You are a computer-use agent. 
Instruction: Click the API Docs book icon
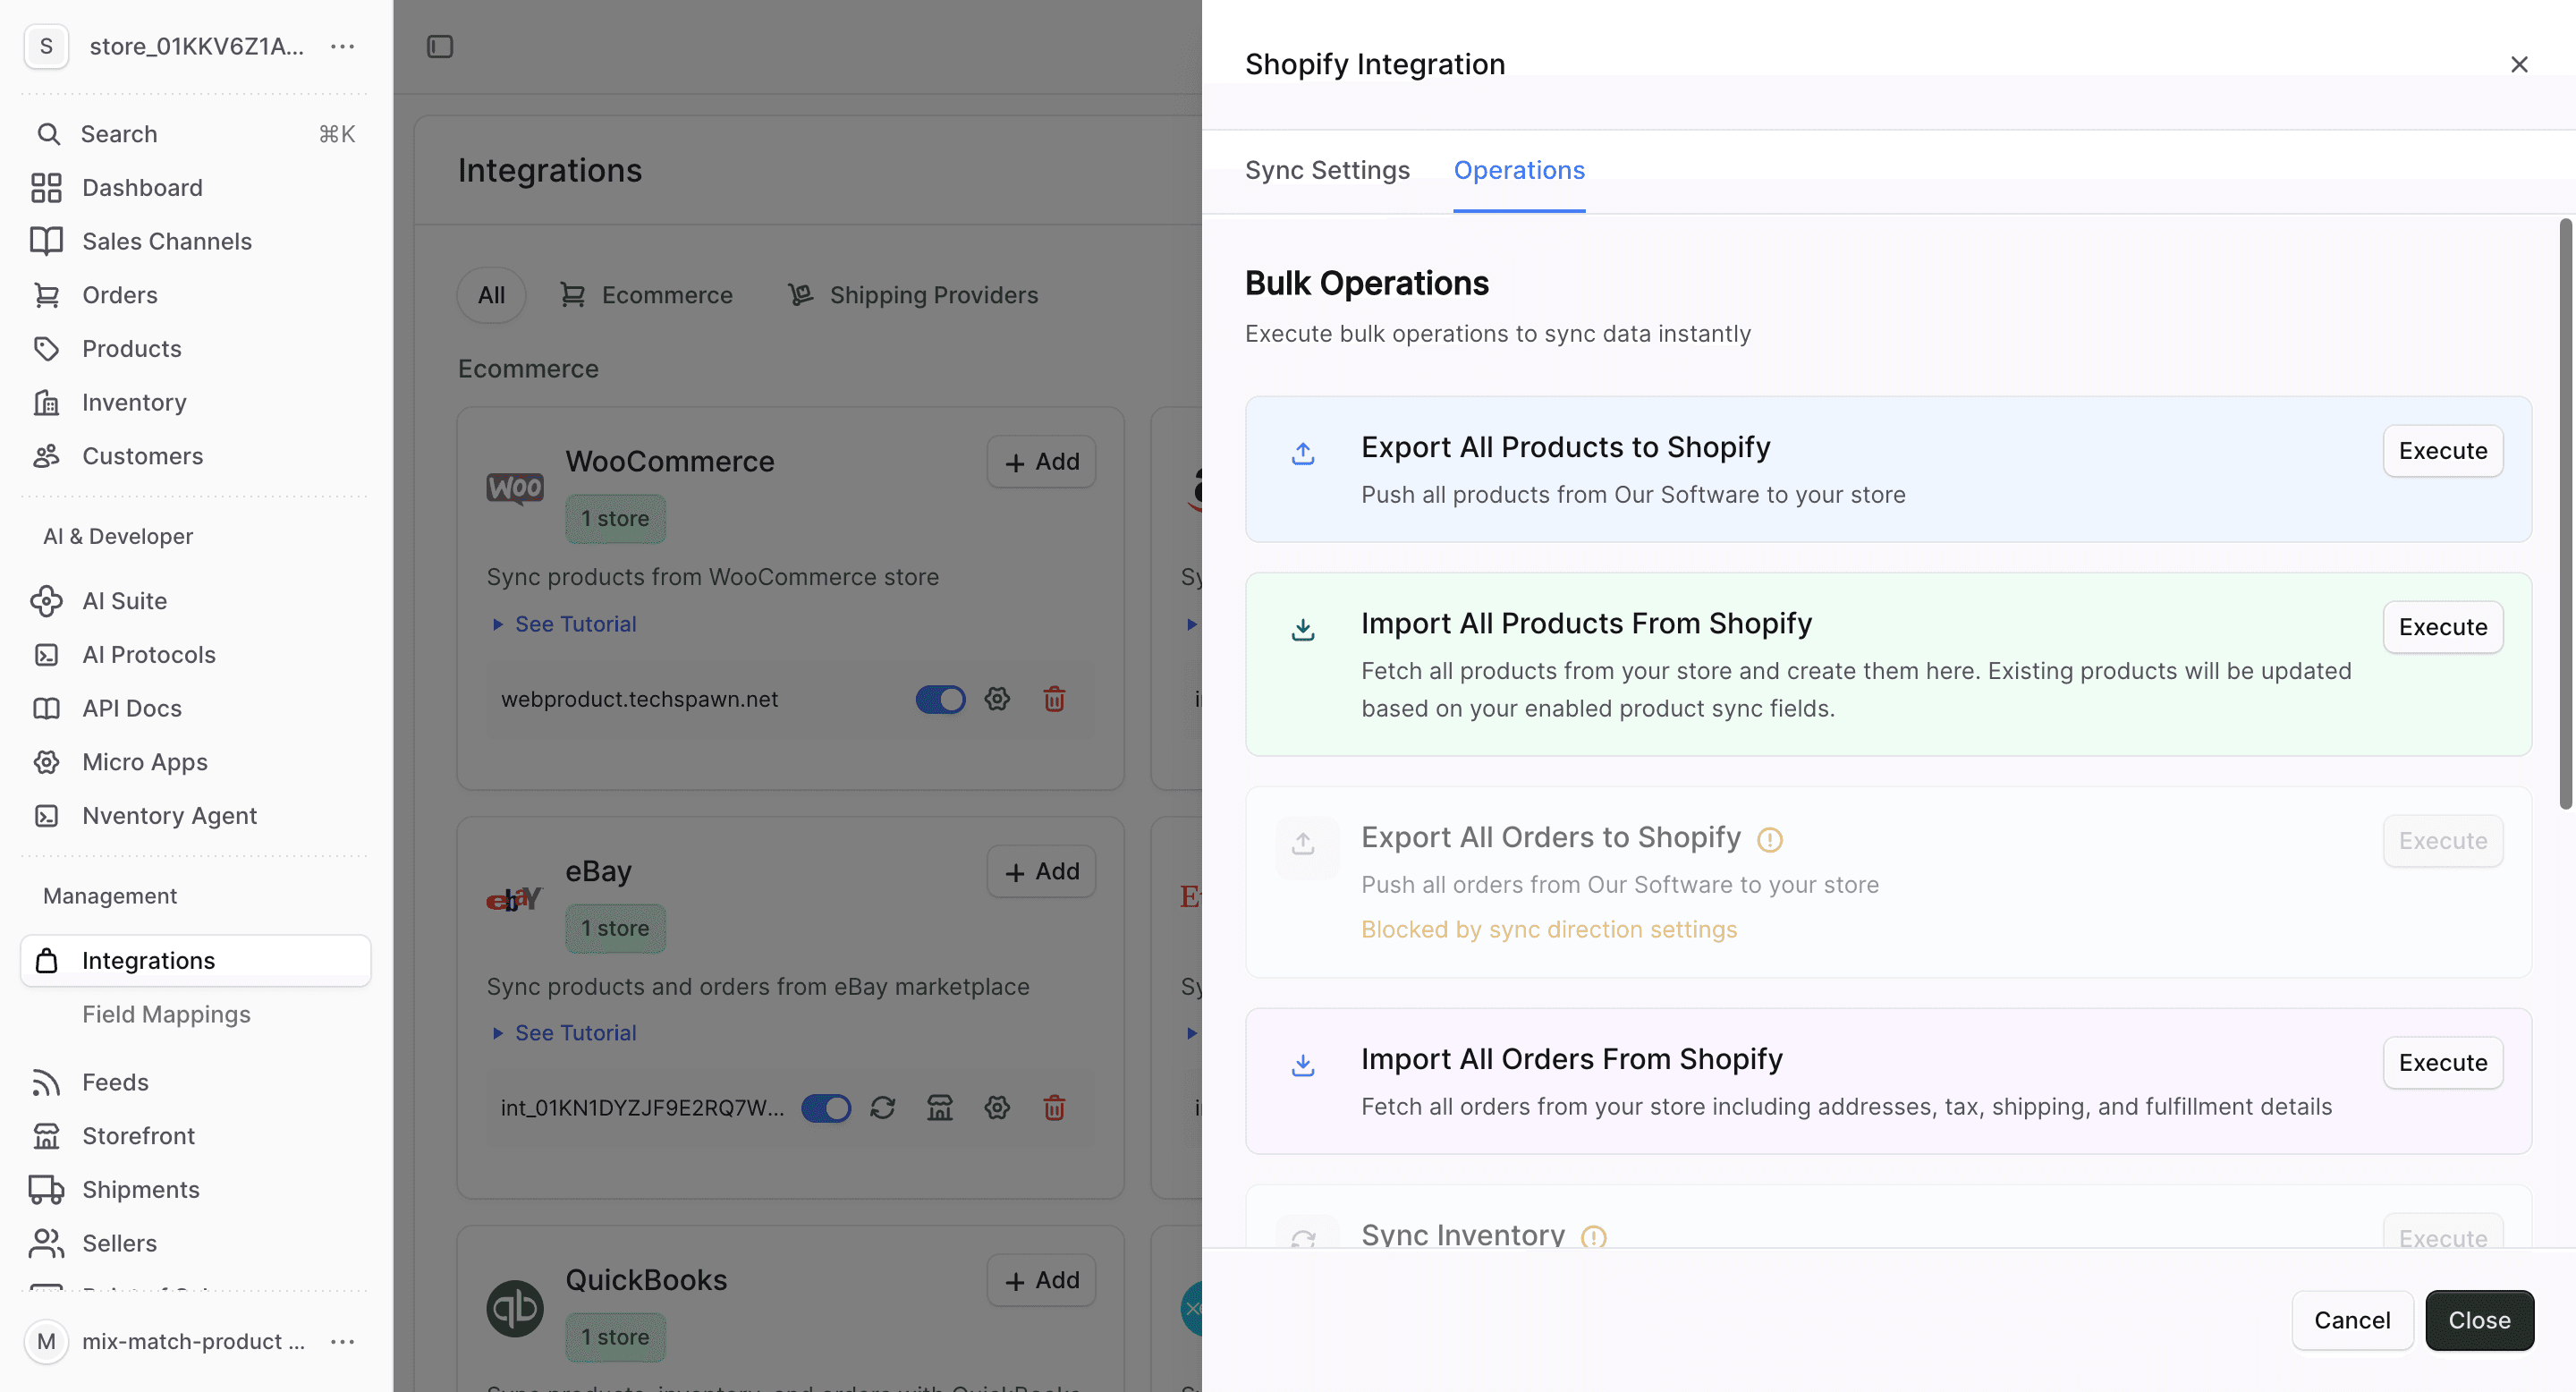coord(46,708)
